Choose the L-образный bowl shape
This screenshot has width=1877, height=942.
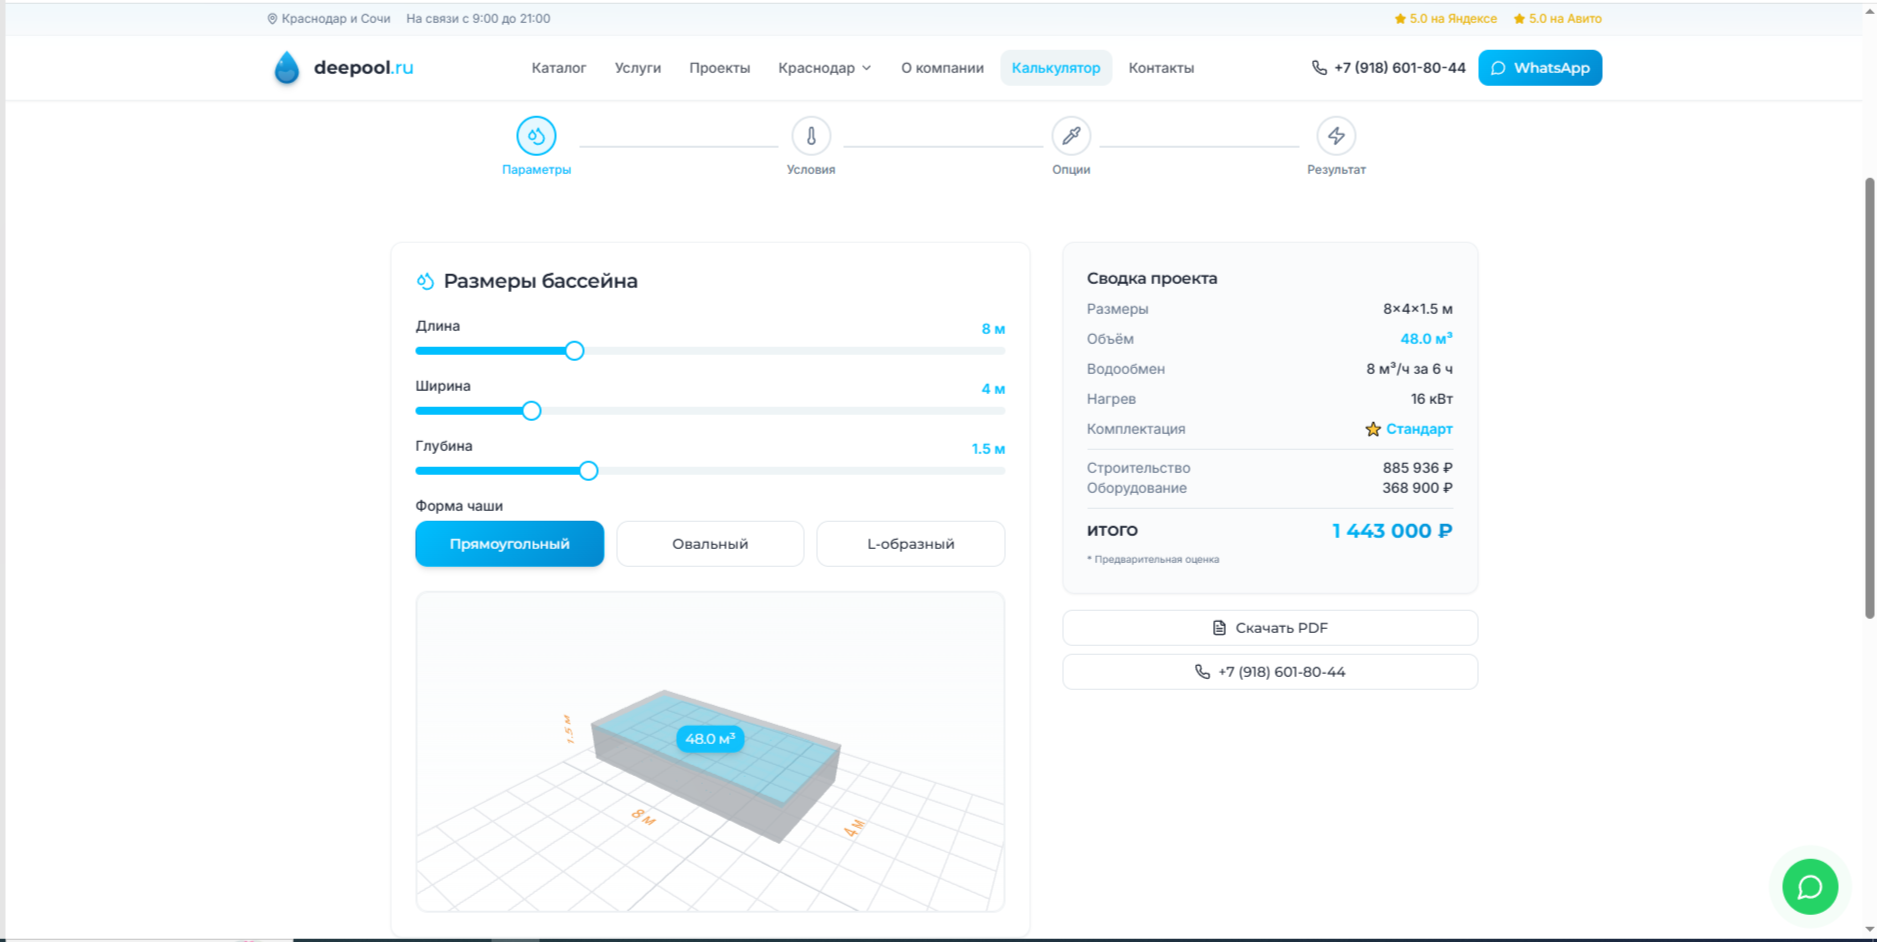pos(911,544)
